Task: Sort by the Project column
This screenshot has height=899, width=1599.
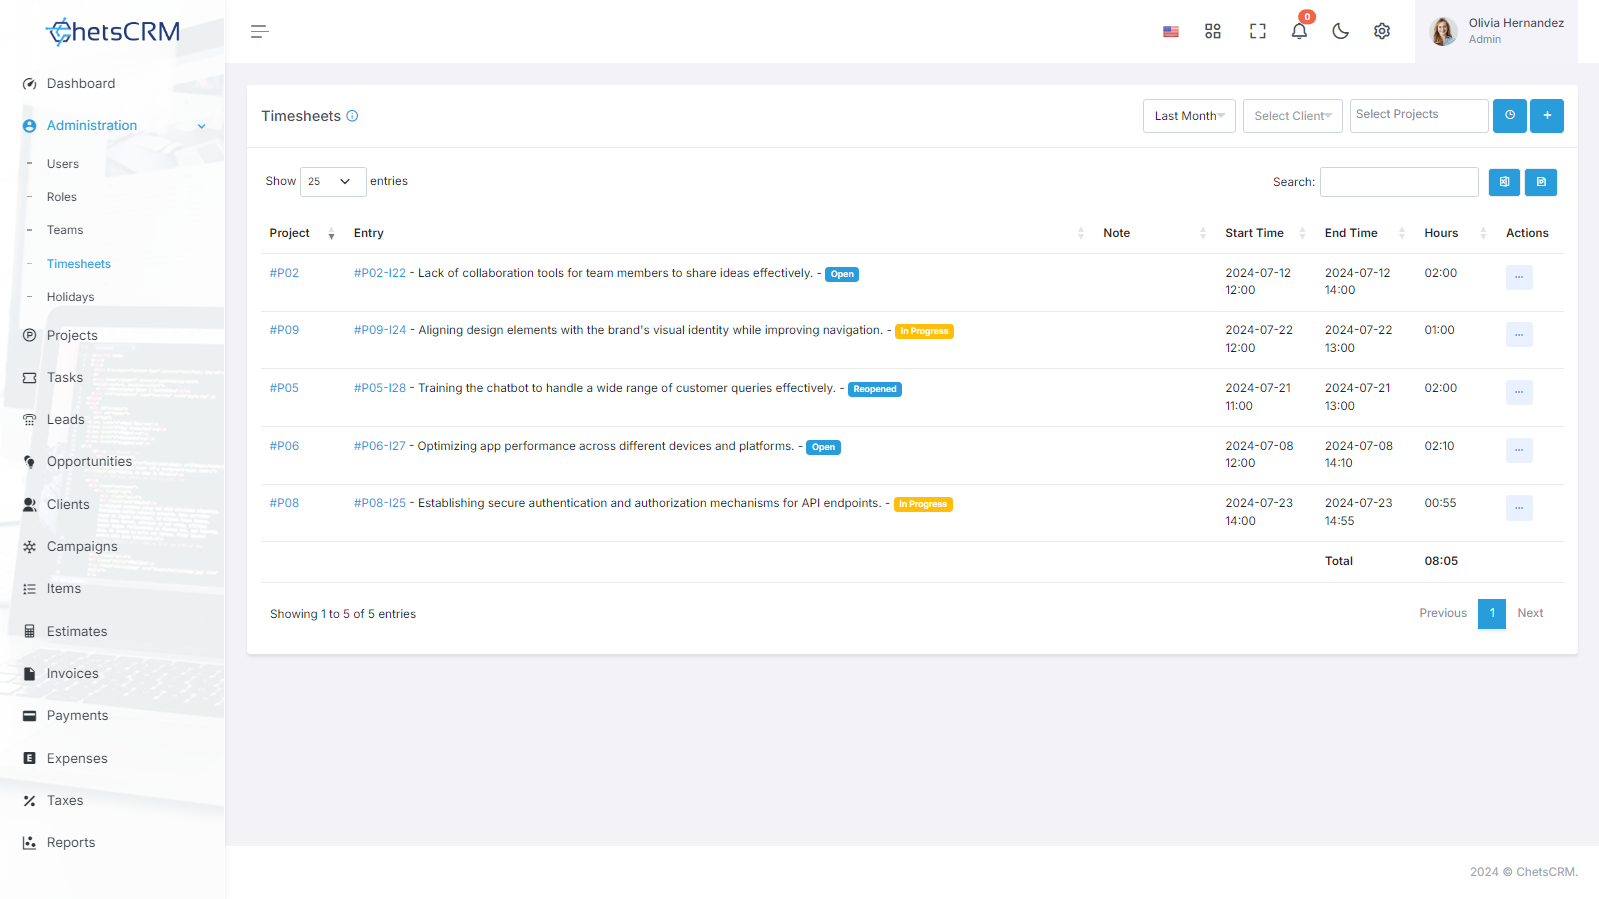Action: pyautogui.click(x=302, y=233)
